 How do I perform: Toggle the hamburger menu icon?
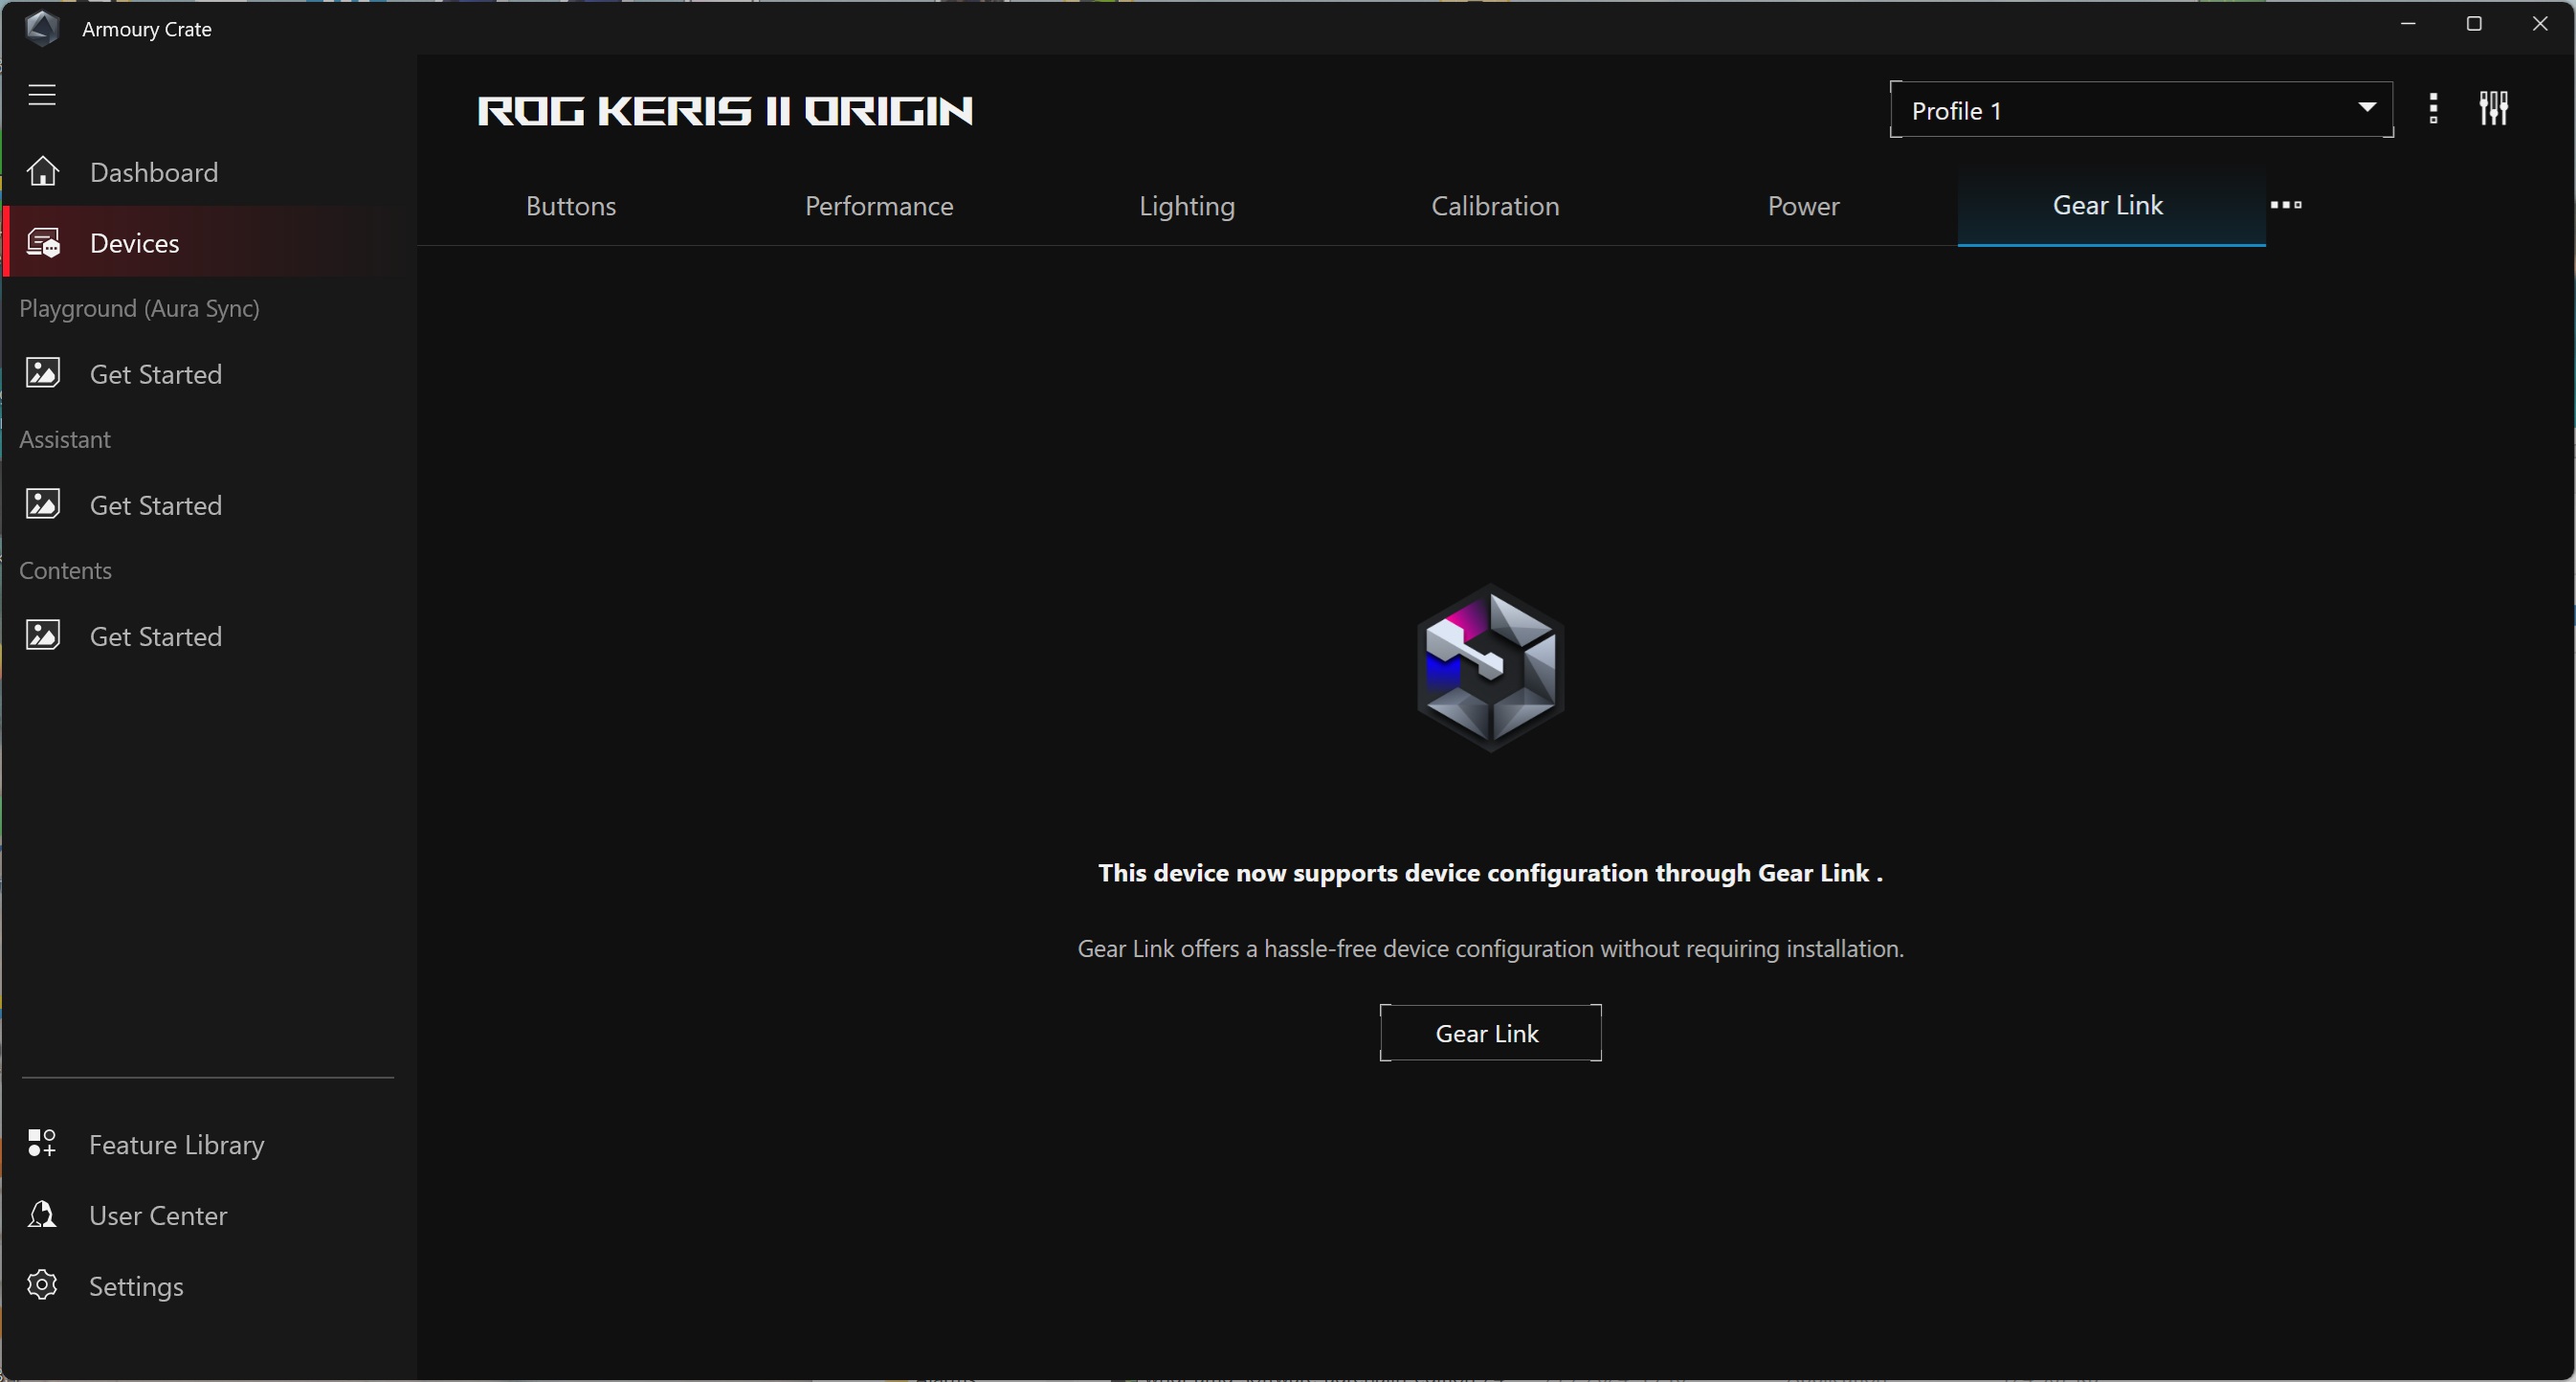(x=41, y=95)
